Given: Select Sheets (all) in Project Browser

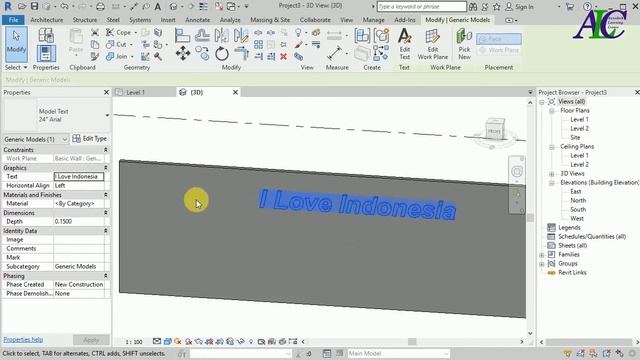Looking at the screenshot, I should click(573, 245).
